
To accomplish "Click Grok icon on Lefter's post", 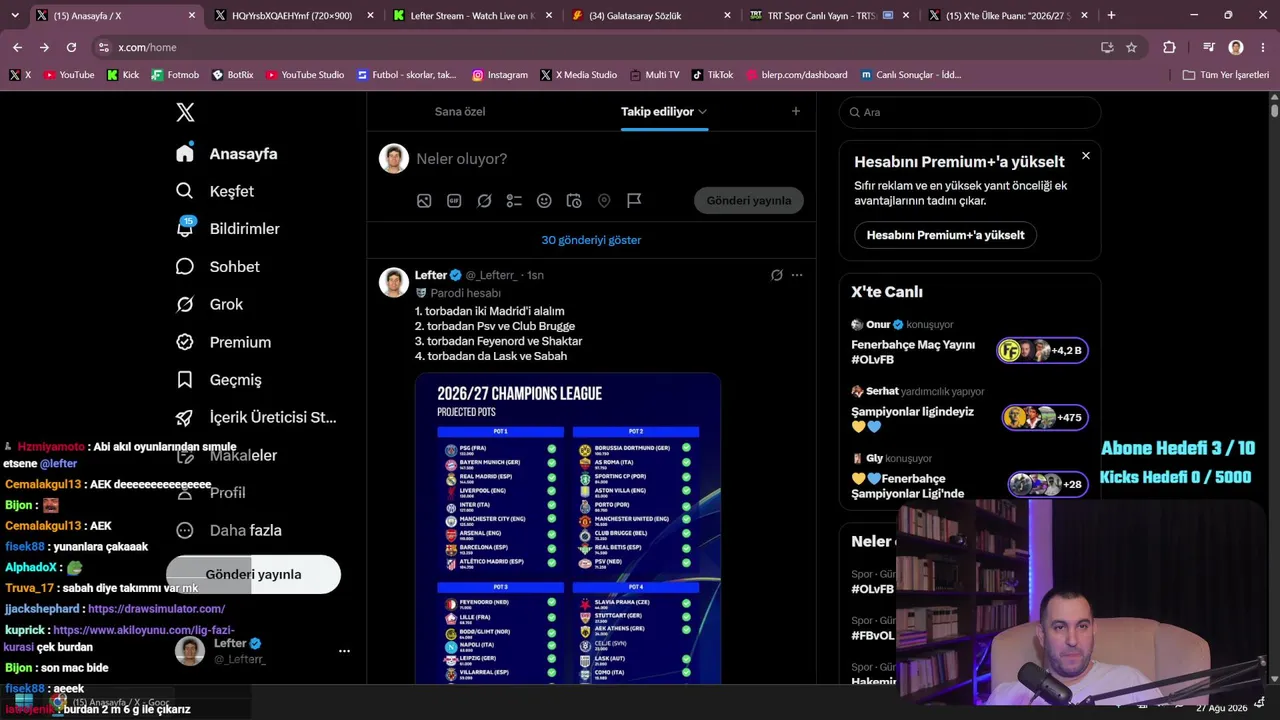I will (x=777, y=275).
